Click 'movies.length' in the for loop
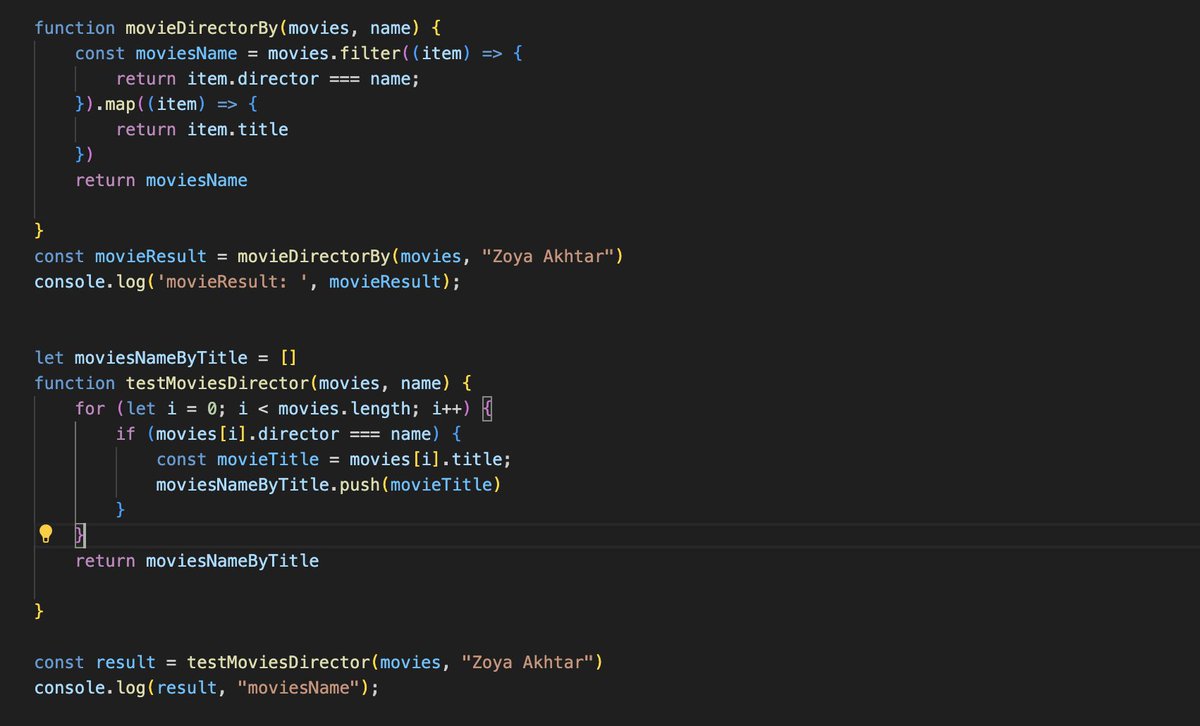Image resolution: width=1200 pixels, height=726 pixels. (344, 409)
